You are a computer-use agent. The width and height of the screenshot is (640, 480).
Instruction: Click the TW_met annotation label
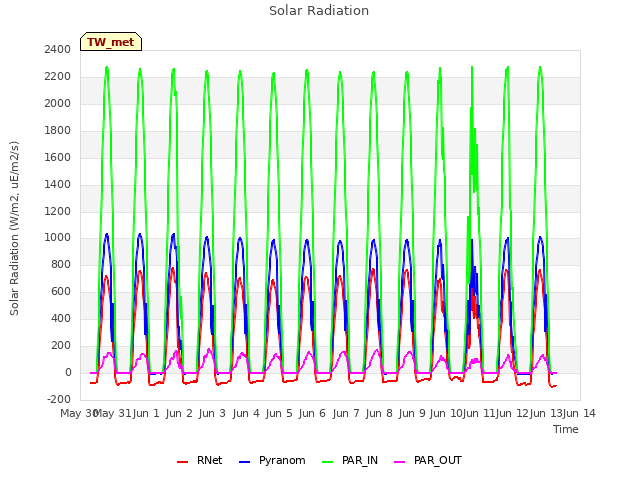111,42
